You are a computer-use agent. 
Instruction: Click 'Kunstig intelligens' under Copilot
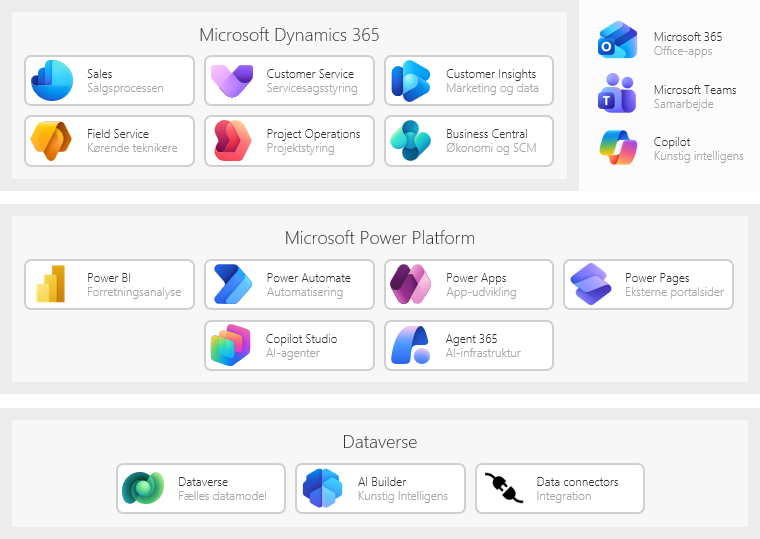click(x=698, y=156)
